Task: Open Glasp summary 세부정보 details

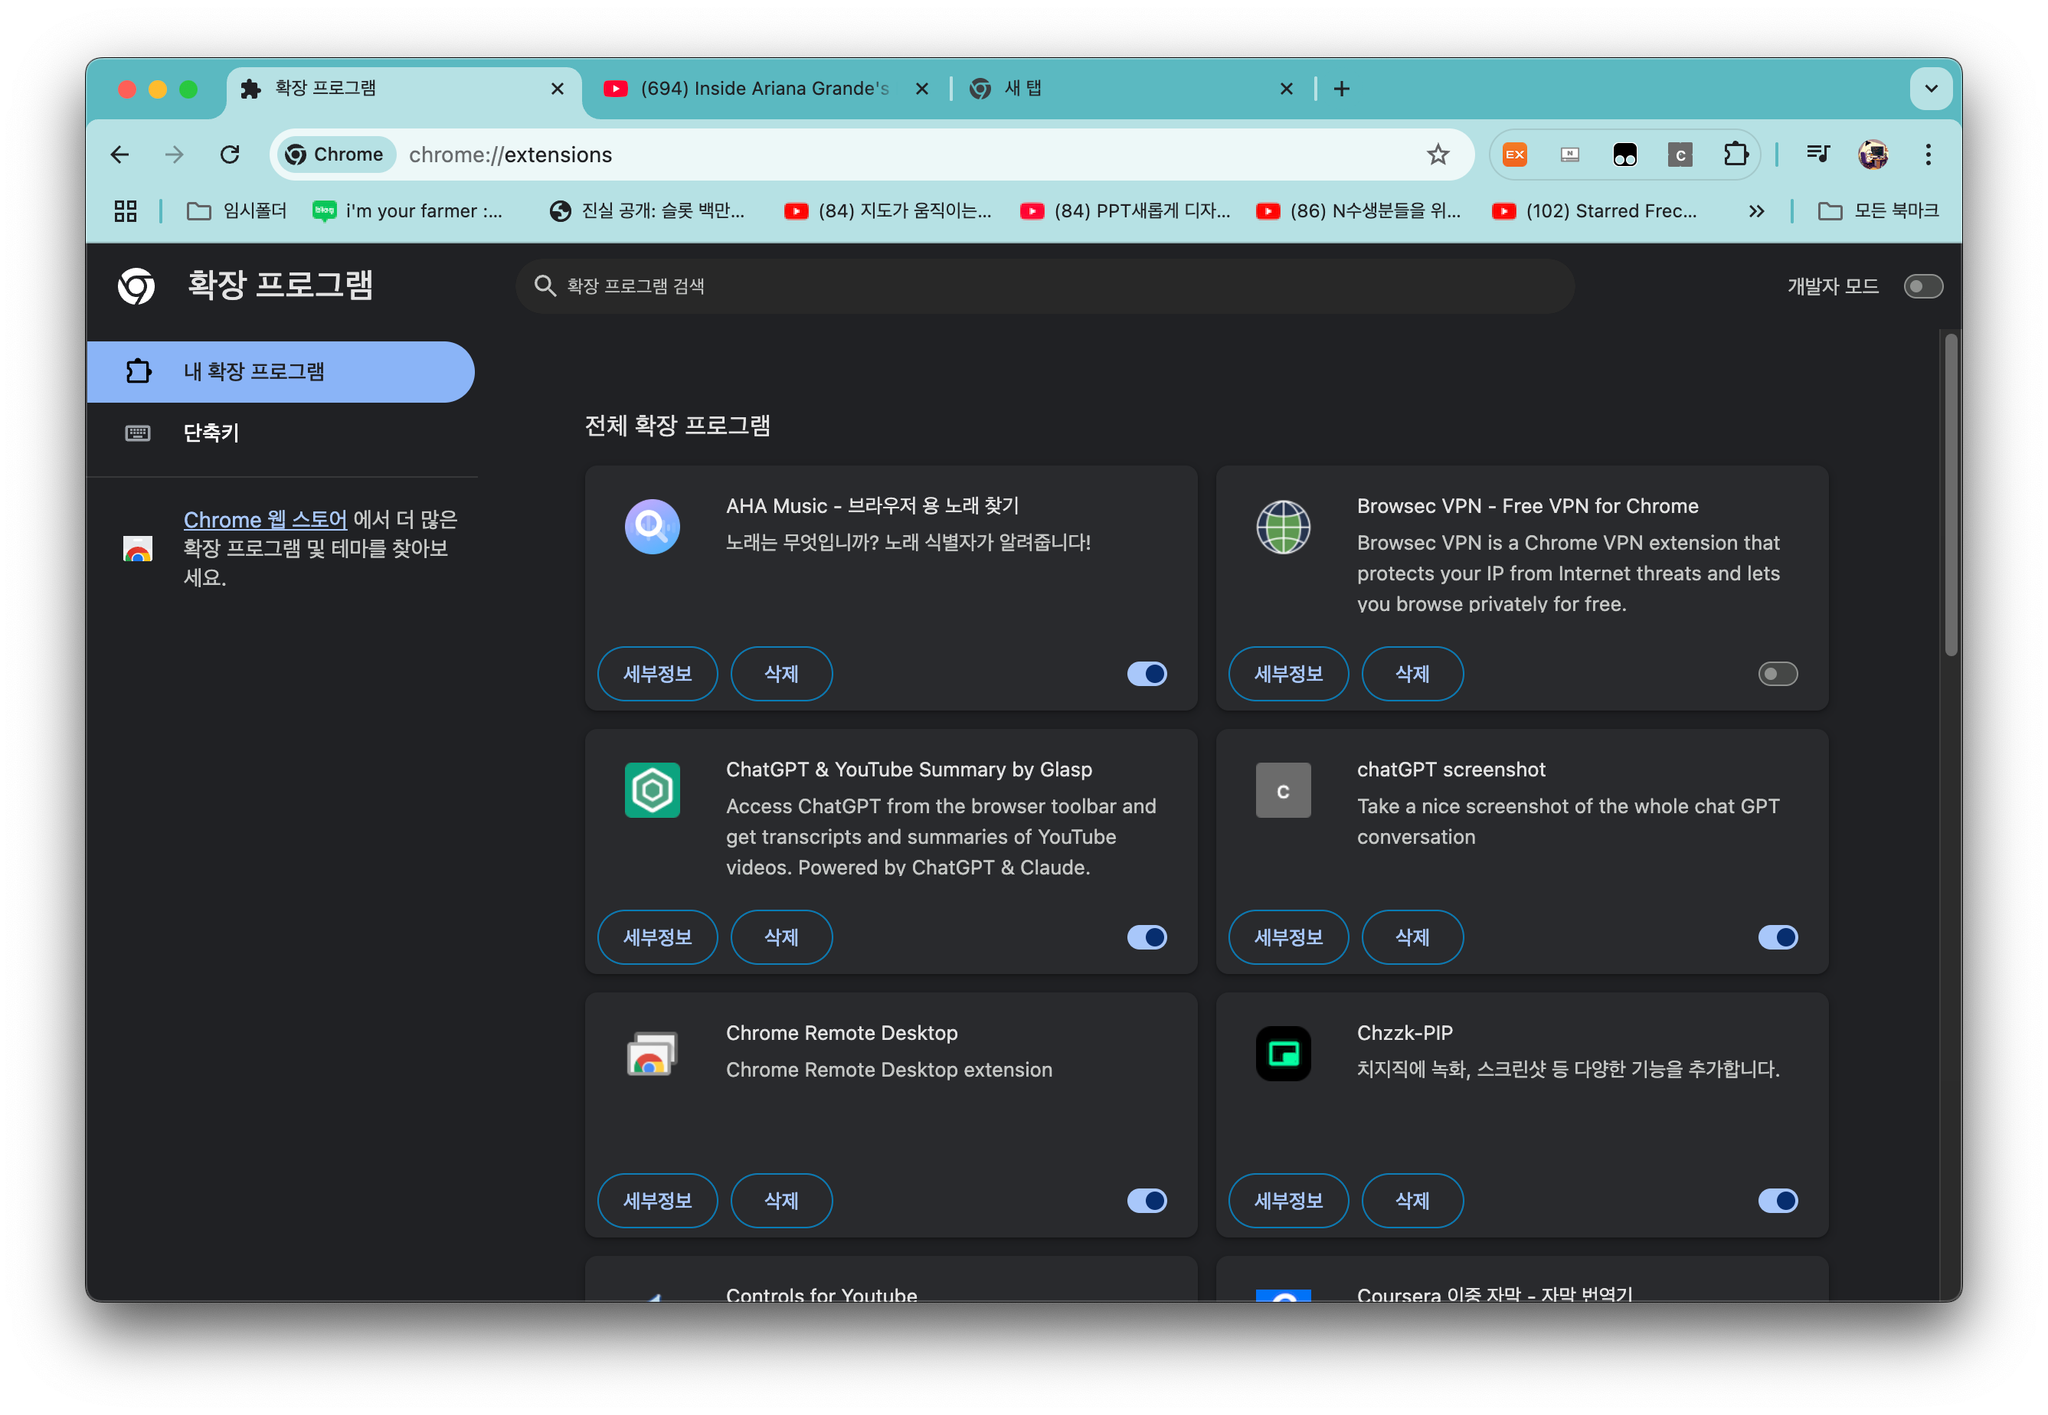Action: (x=657, y=937)
